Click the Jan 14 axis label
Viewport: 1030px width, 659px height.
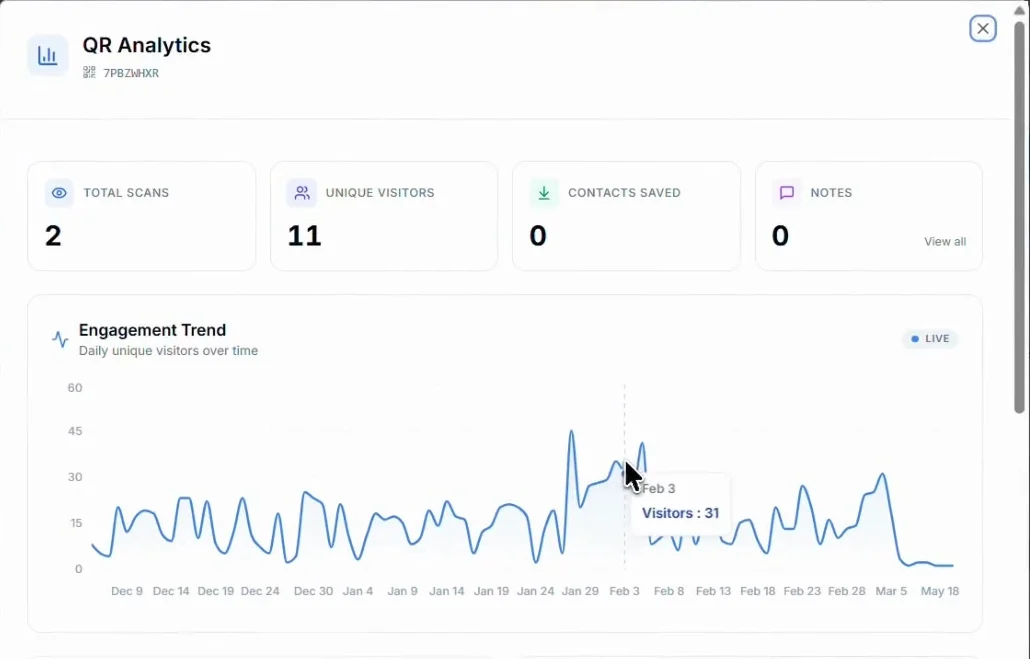[447, 591]
